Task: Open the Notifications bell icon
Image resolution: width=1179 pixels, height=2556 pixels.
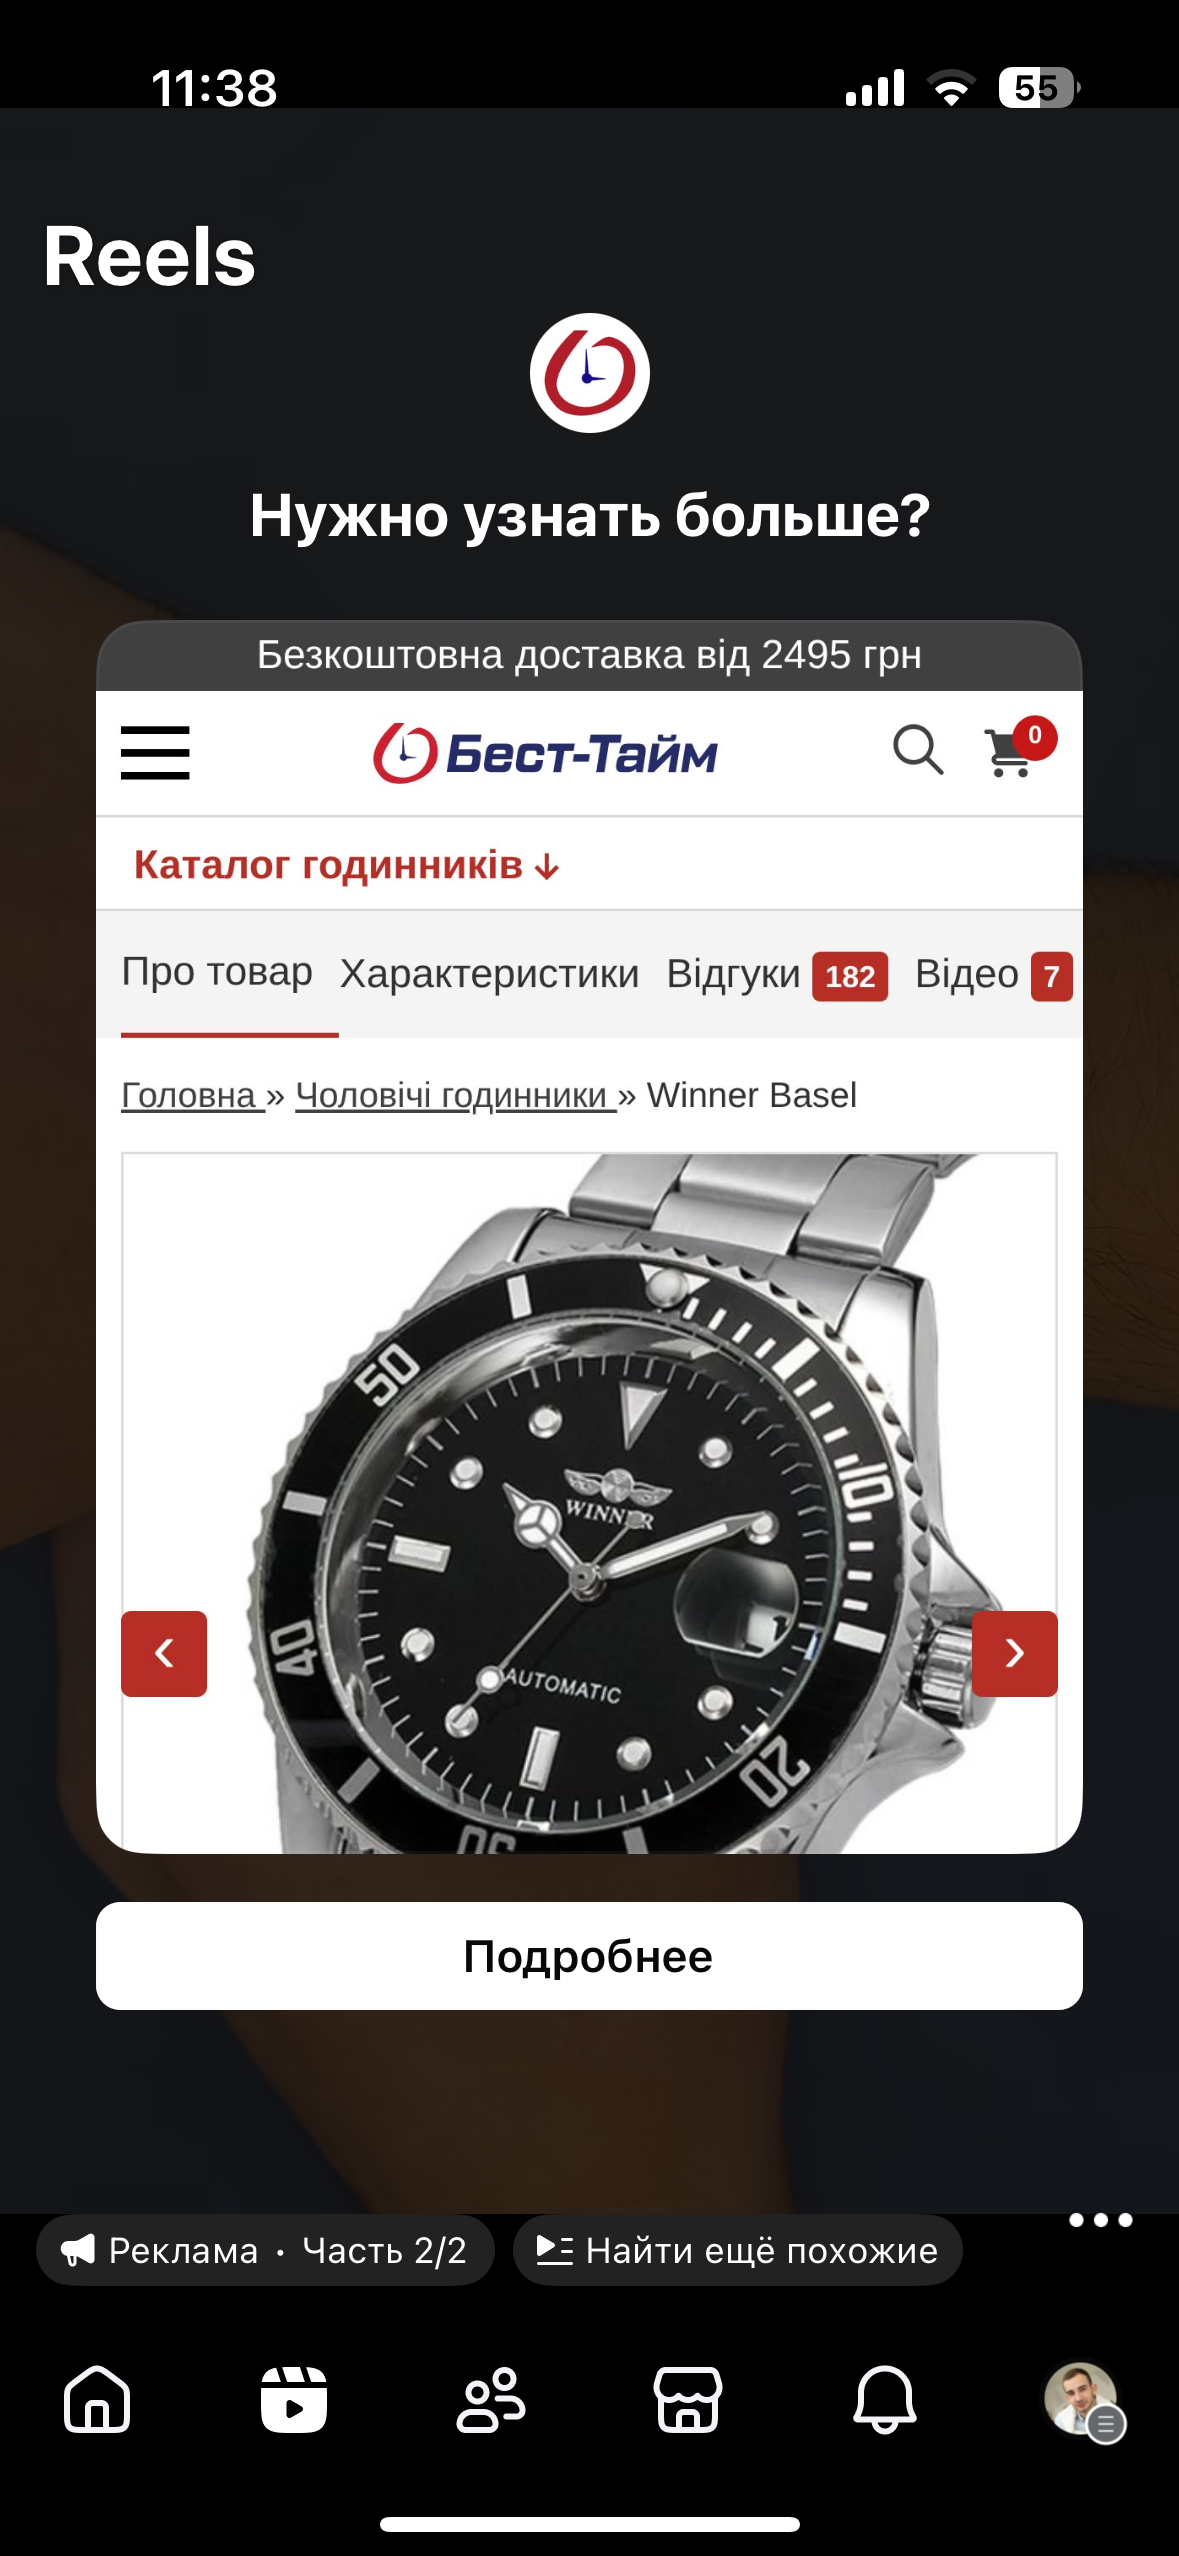Action: (885, 2398)
